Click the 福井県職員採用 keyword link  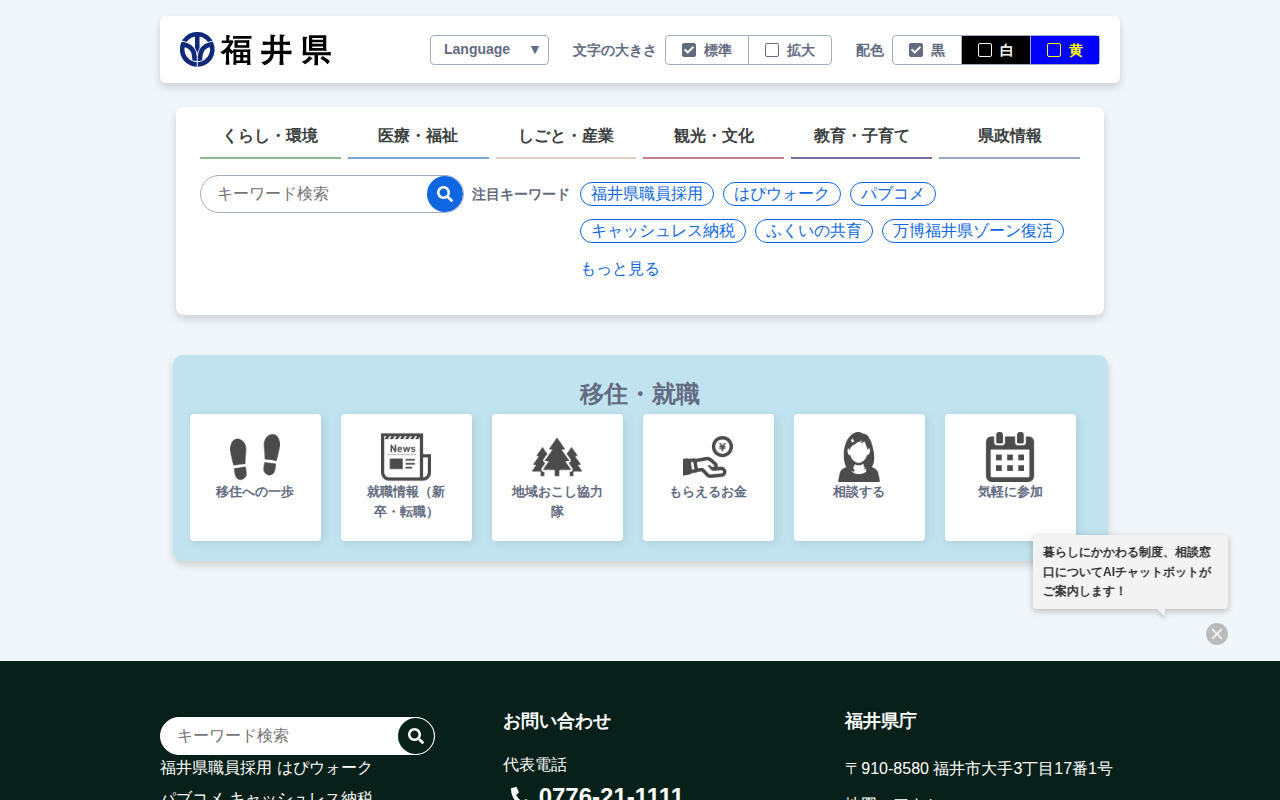click(x=647, y=194)
